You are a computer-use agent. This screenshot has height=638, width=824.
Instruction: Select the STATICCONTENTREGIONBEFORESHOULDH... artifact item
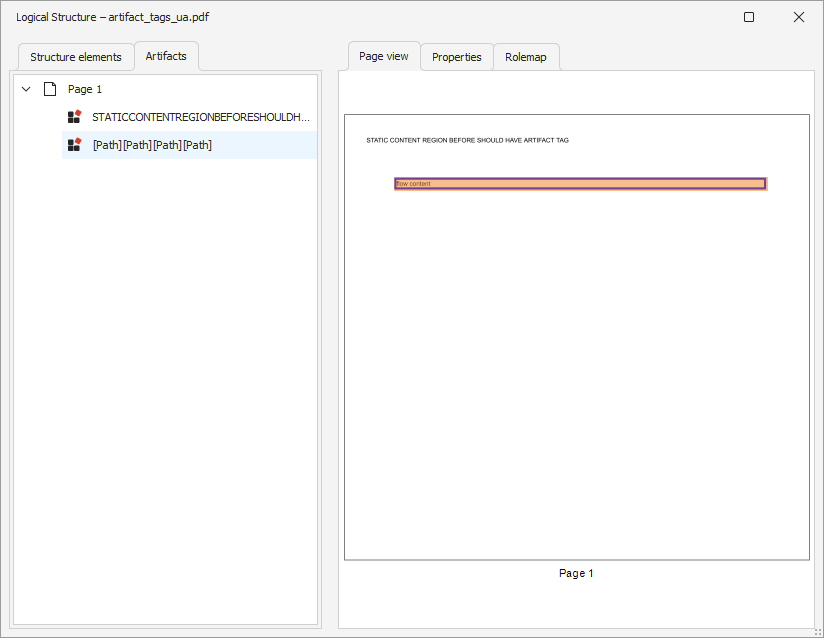[x=201, y=117]
